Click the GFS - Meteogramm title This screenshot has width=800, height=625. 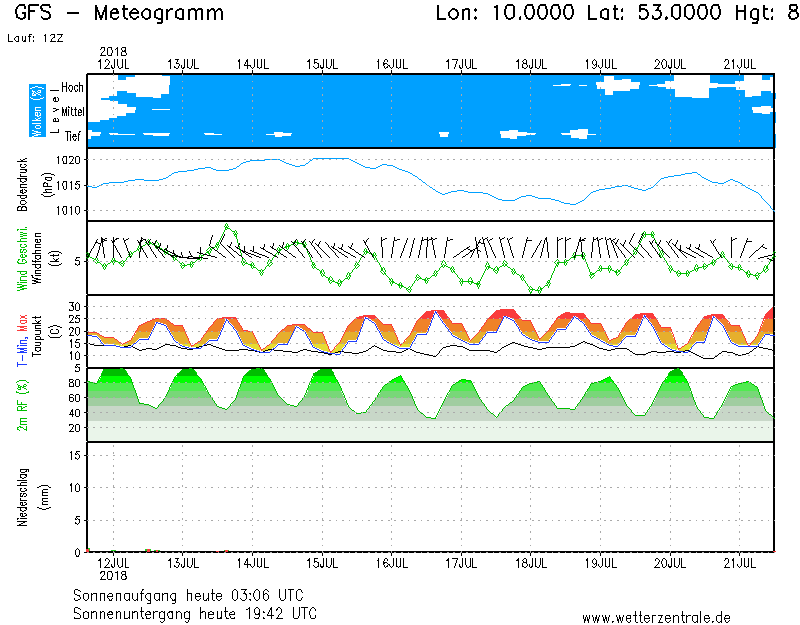120,14
